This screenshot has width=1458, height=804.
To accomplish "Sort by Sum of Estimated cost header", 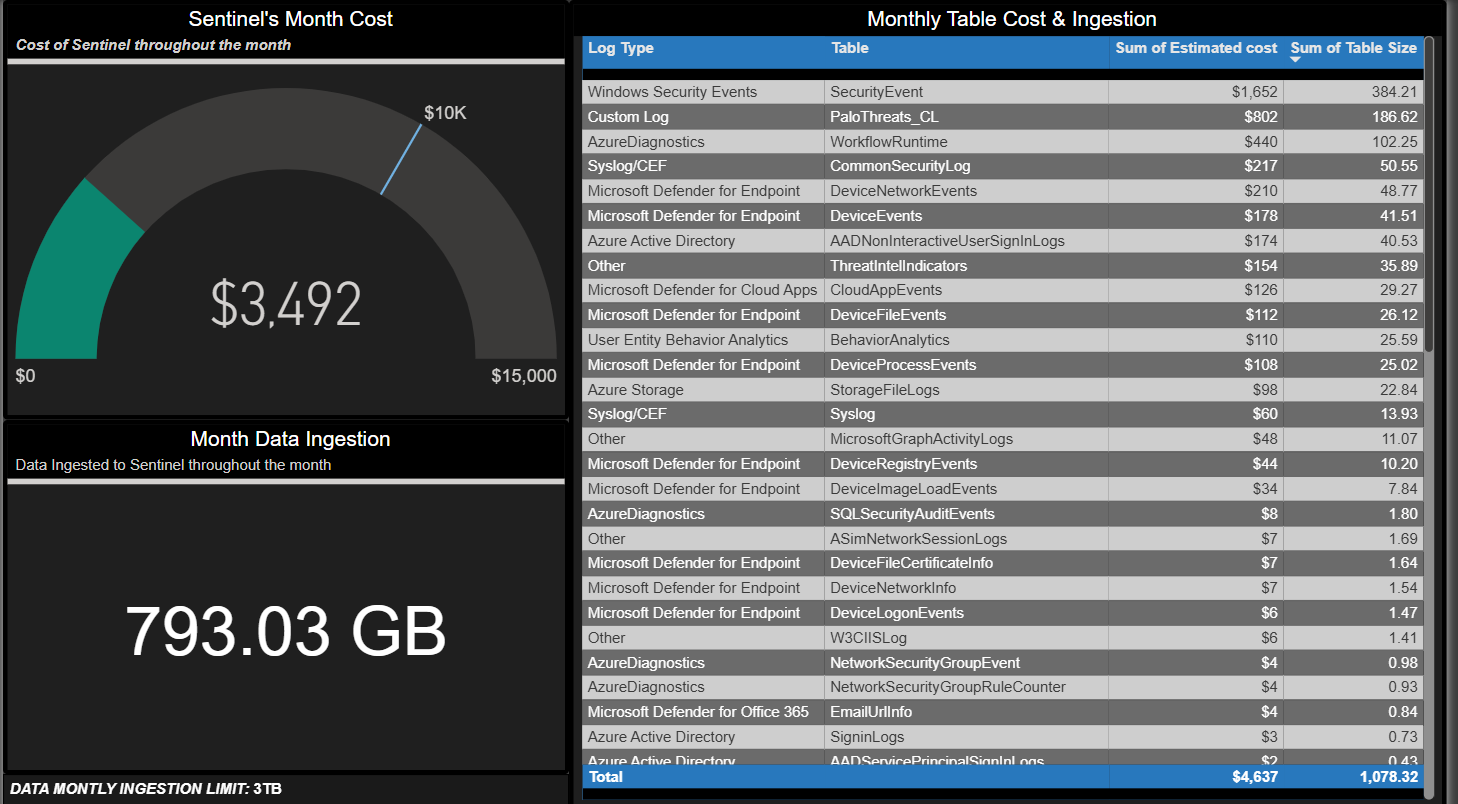I will (1196, 48).
